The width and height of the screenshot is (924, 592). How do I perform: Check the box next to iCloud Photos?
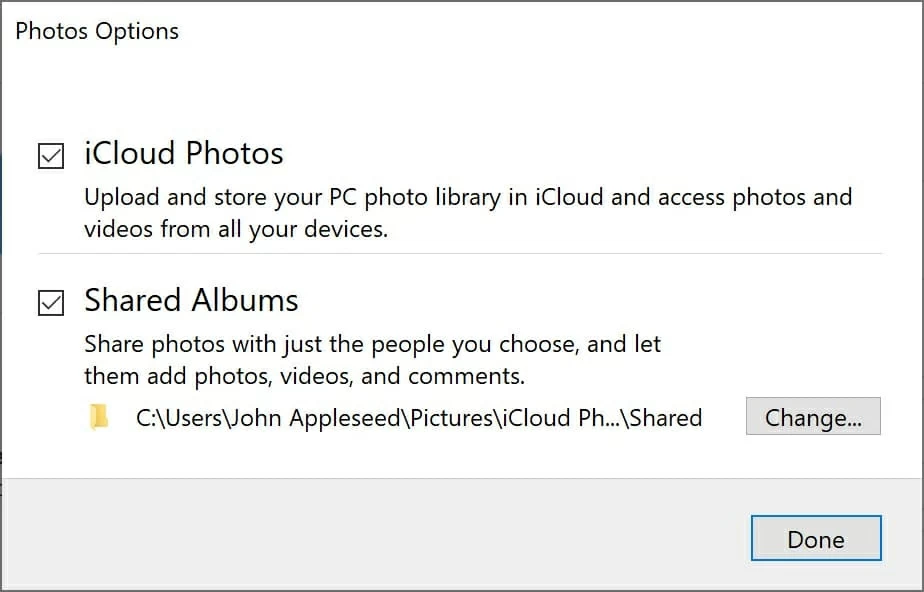click(x=51, y=153)
